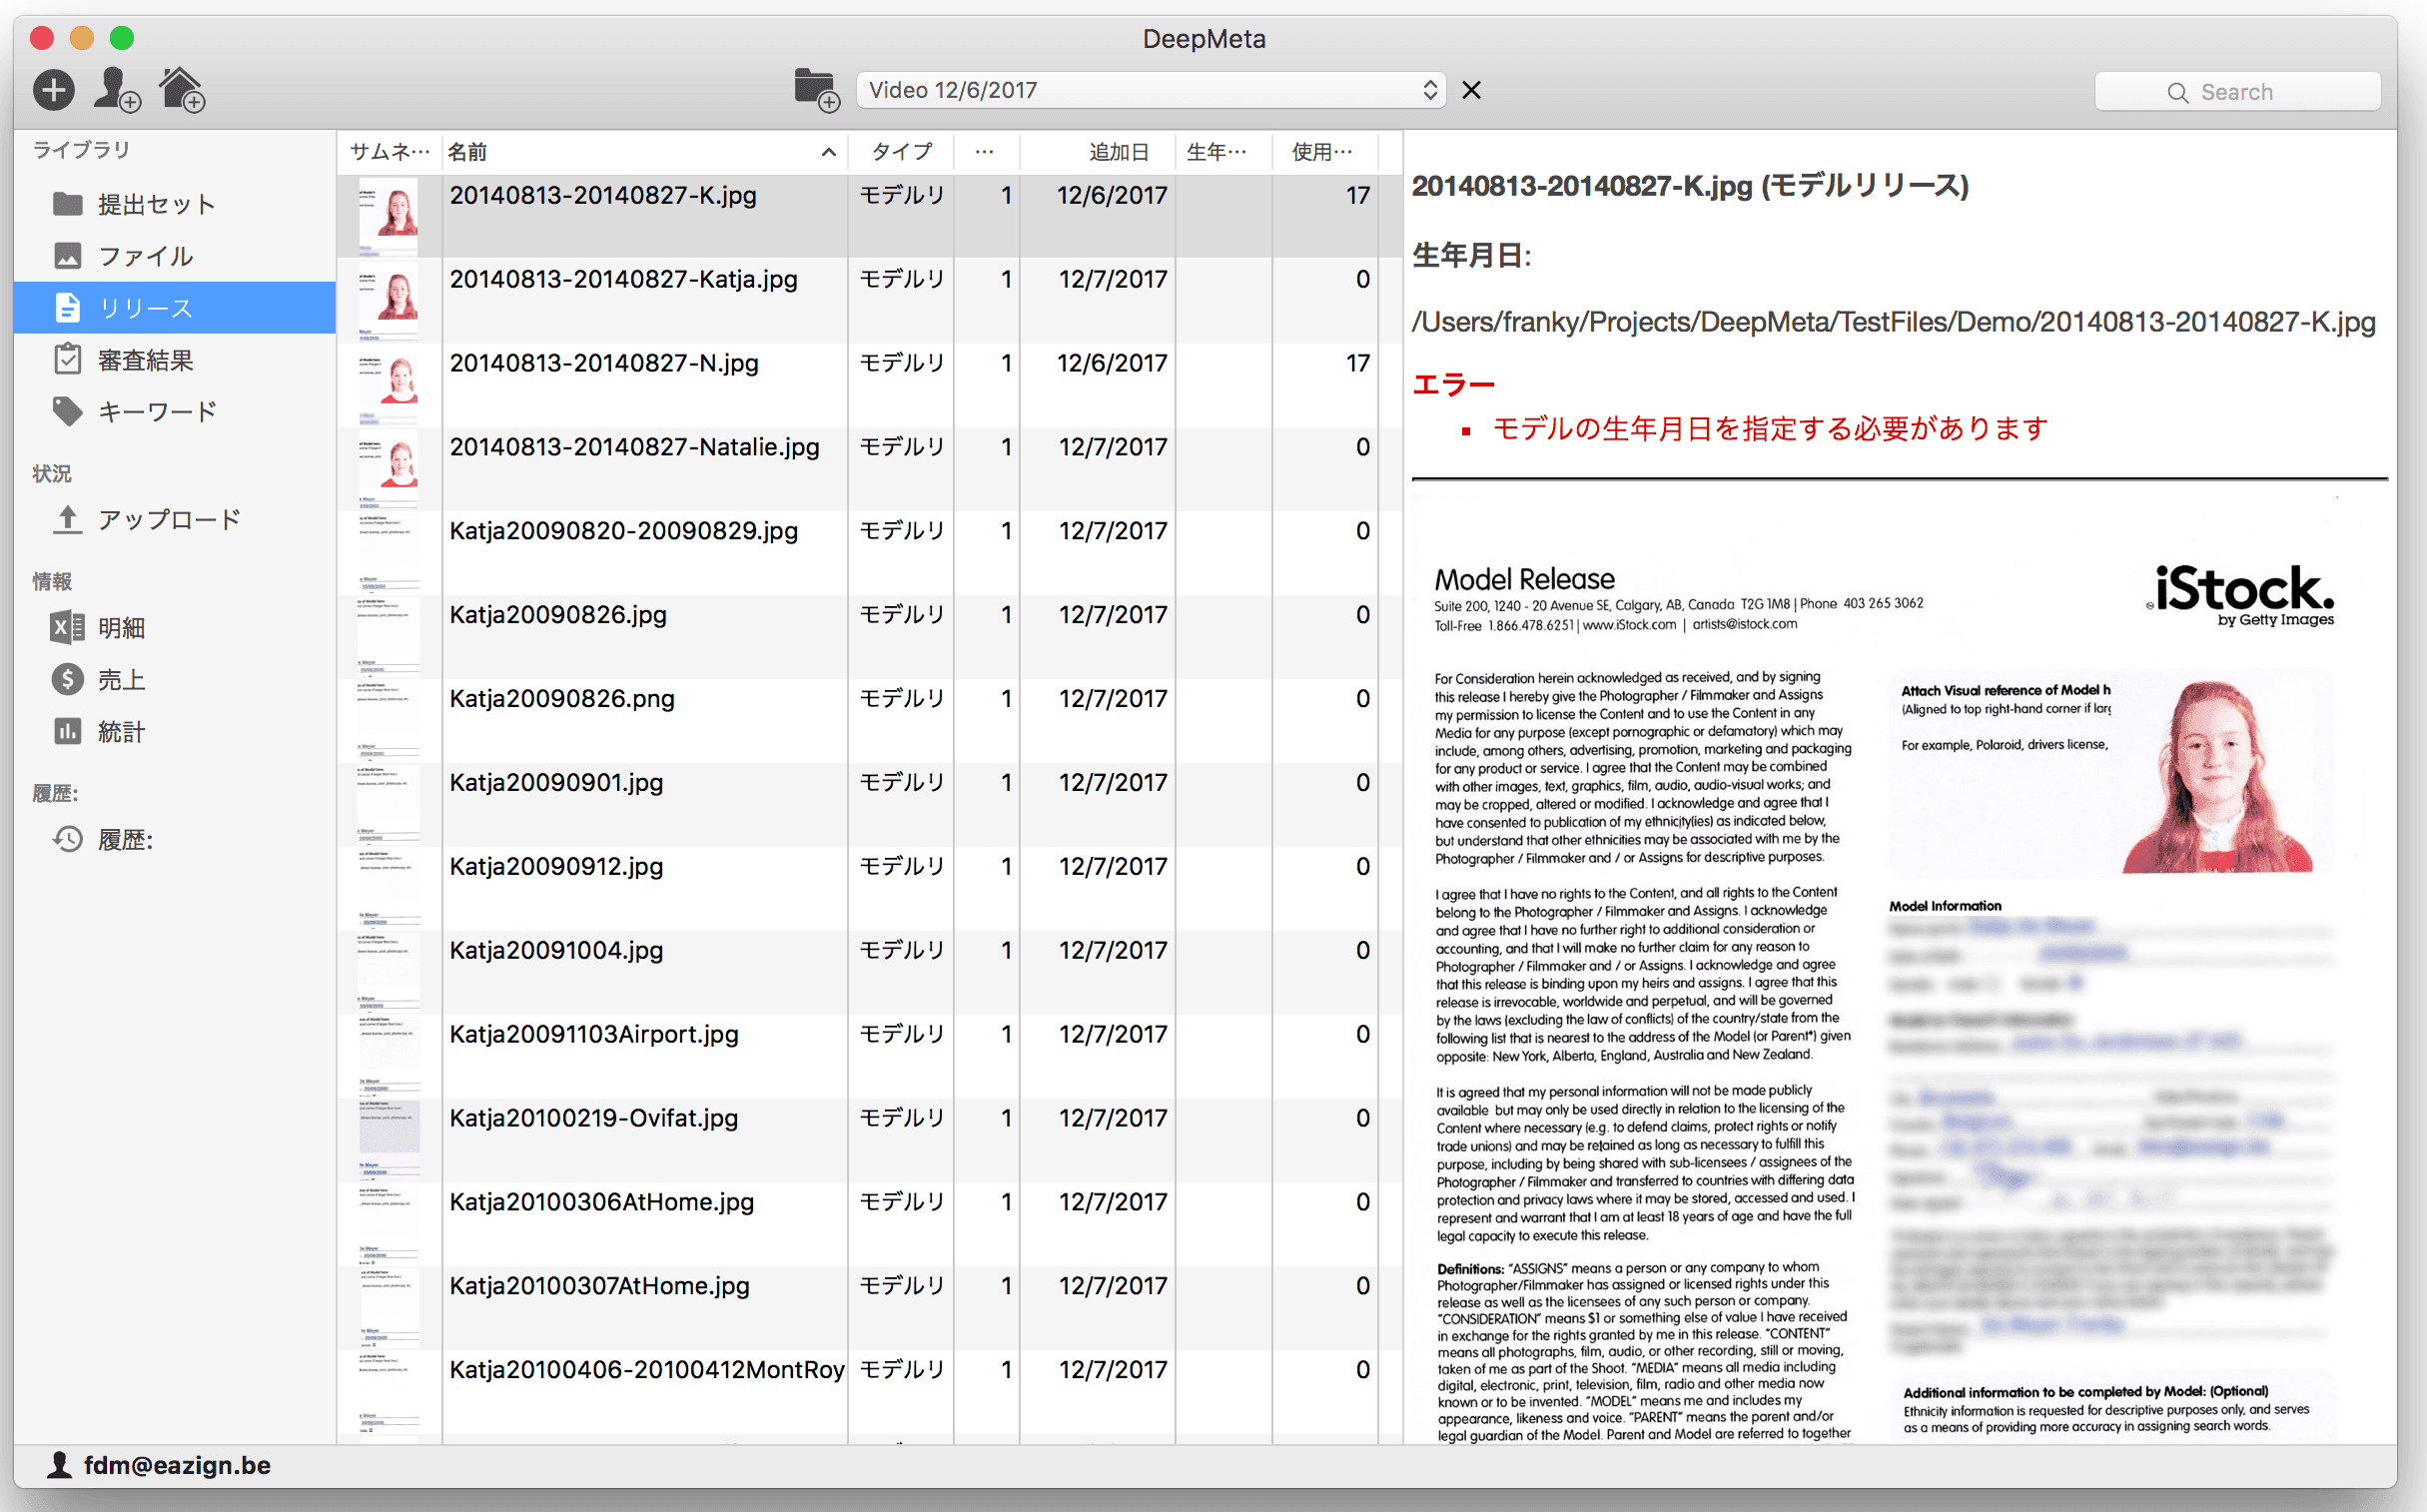
Task: Click the new folder batch icon
Action: [816, 90]
